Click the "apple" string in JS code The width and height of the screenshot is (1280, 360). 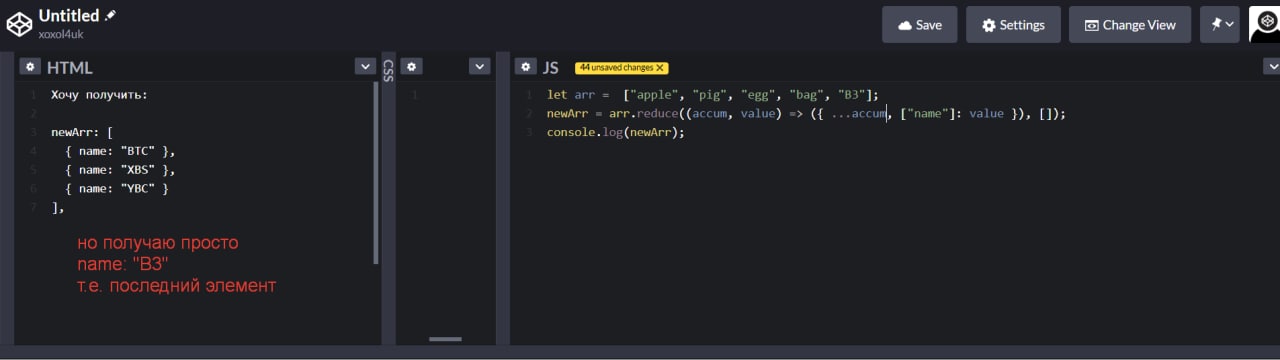650,95
